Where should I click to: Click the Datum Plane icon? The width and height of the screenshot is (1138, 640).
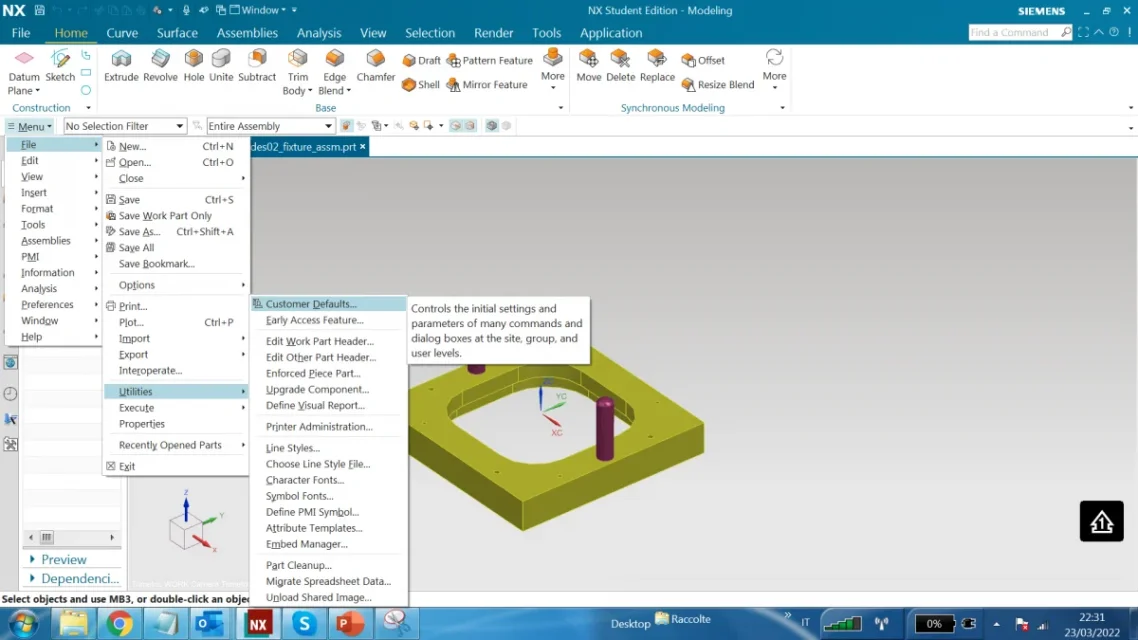pos(24,59)
